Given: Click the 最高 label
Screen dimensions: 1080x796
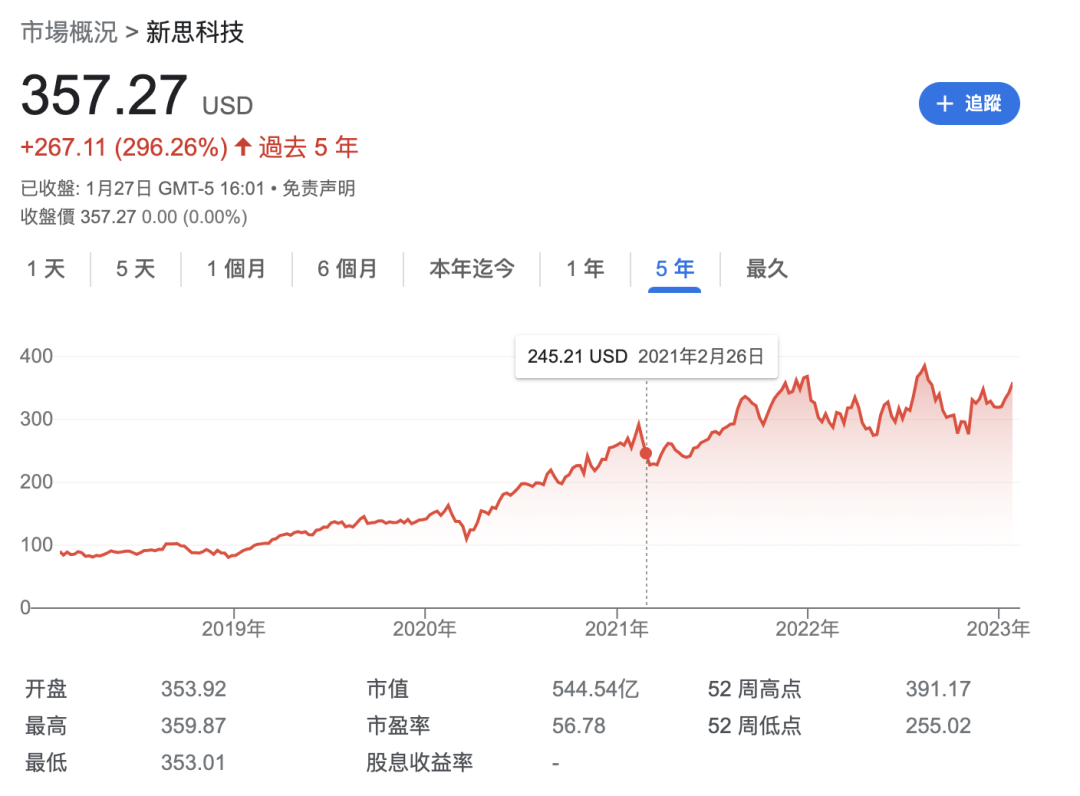Looking at the screenshot, I should click(46, 726).
